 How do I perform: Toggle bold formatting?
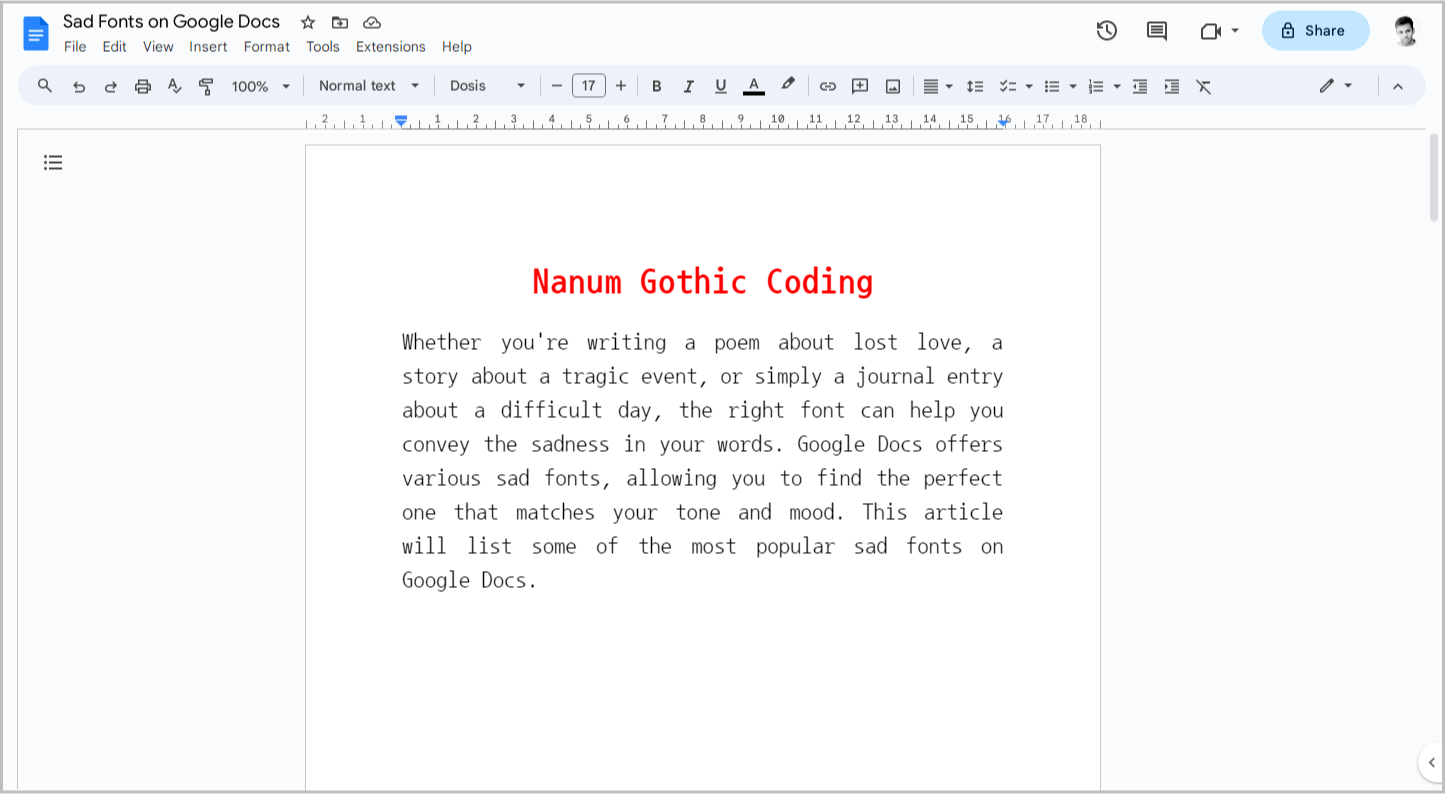click(x=657, y=87)
